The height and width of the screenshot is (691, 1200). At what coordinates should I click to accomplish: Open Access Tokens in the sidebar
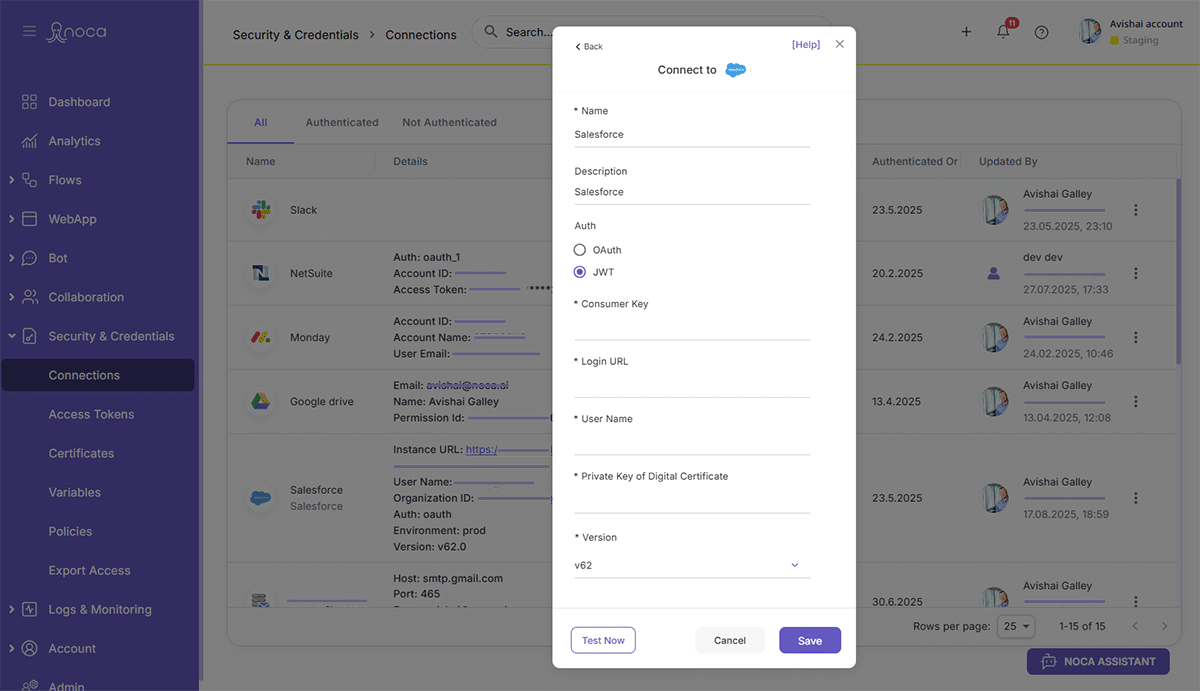tap(91, 414)
